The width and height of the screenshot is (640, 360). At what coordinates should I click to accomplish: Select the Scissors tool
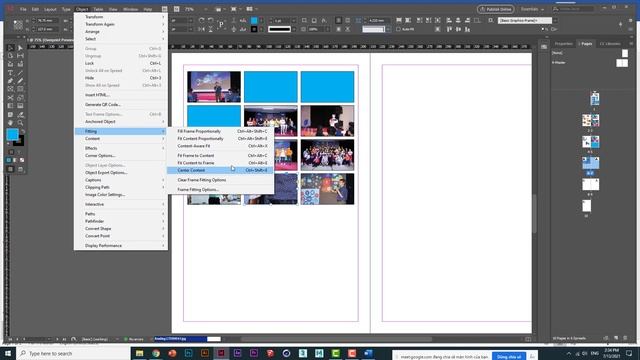11,98
